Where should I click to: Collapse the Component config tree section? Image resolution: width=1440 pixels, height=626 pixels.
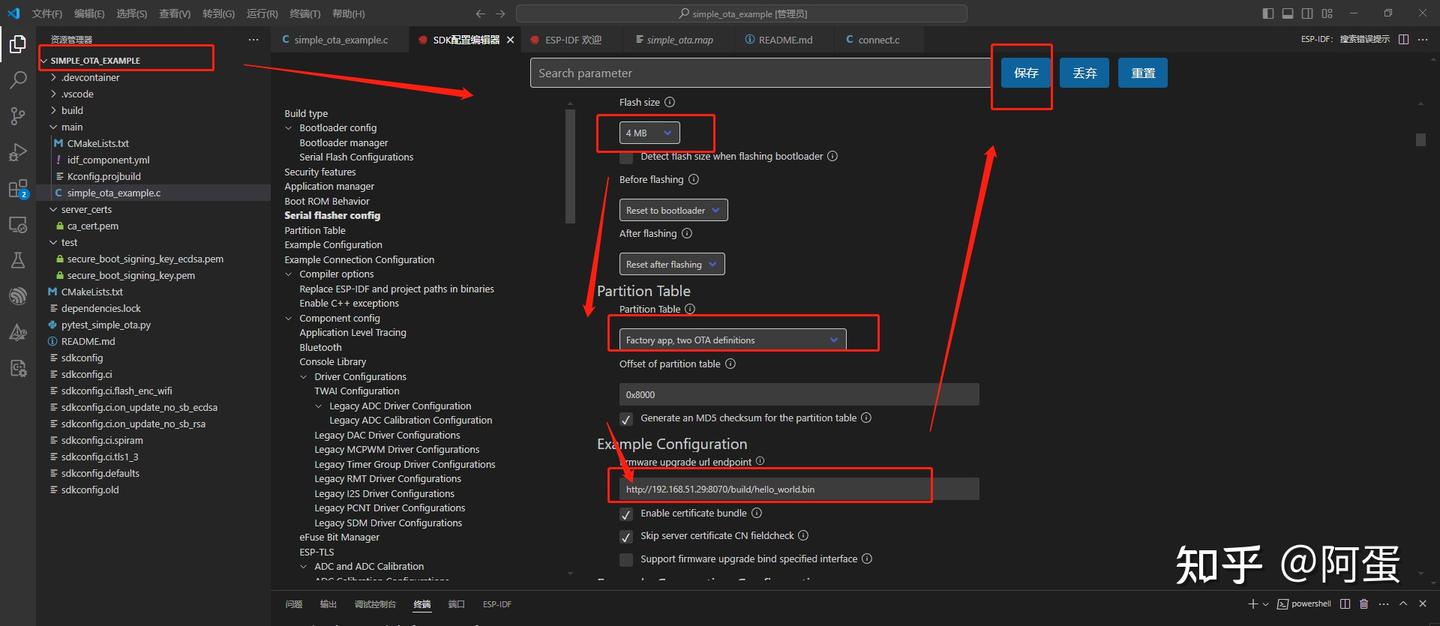(x=290, y=317)
